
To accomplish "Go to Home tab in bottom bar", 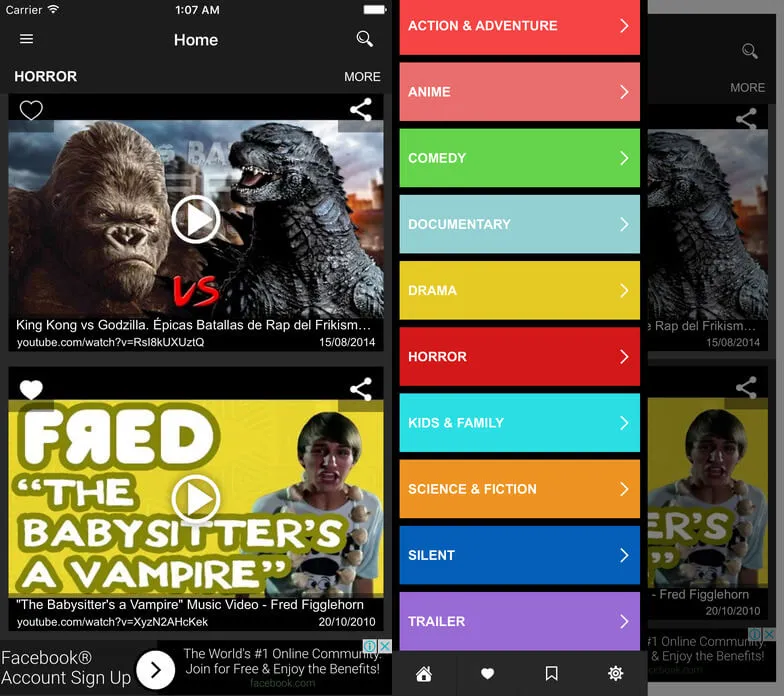I will pos(424,674).
